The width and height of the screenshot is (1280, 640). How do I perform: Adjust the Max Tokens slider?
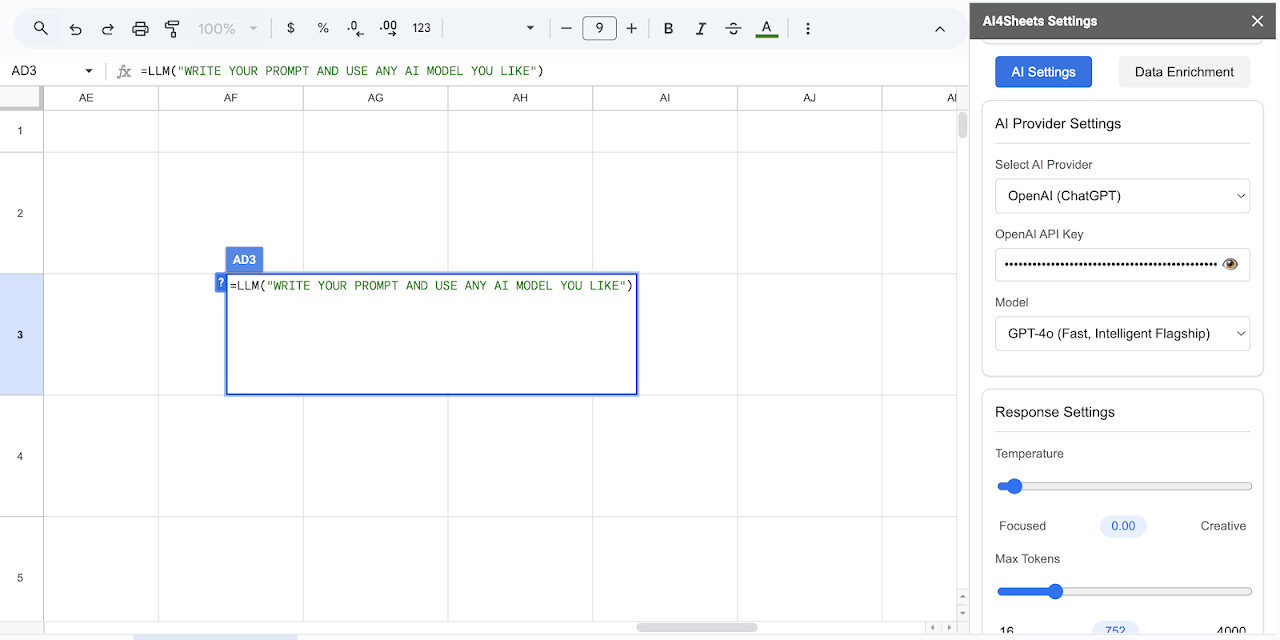pos(1125,592)
